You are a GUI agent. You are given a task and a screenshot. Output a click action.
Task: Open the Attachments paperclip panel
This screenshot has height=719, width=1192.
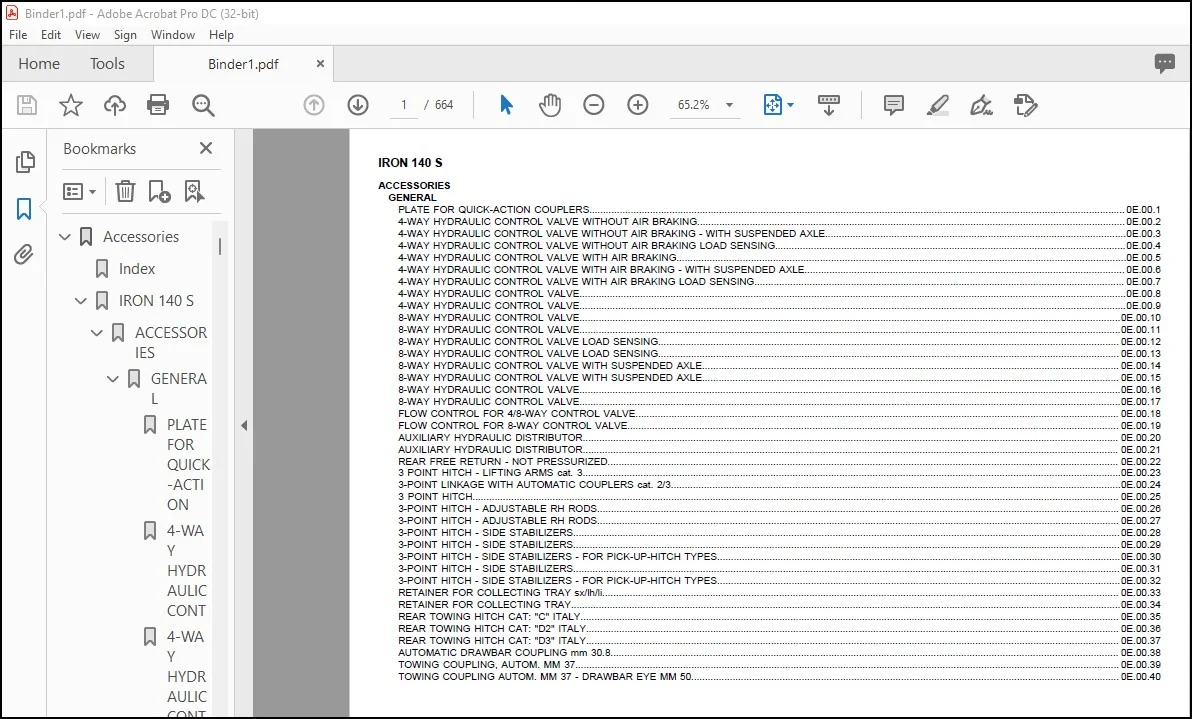click(24, 254)
